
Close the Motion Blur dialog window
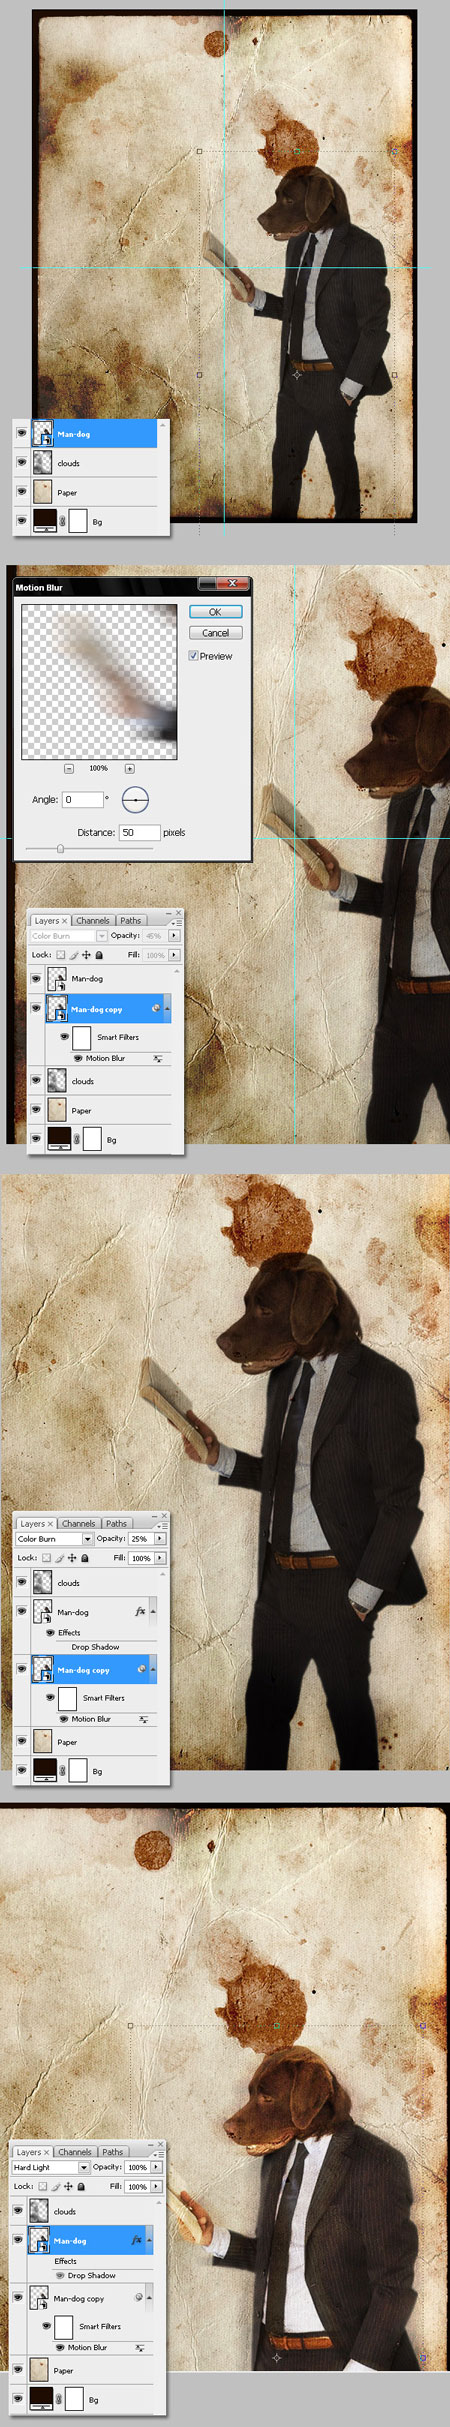(x=232, y=583)
